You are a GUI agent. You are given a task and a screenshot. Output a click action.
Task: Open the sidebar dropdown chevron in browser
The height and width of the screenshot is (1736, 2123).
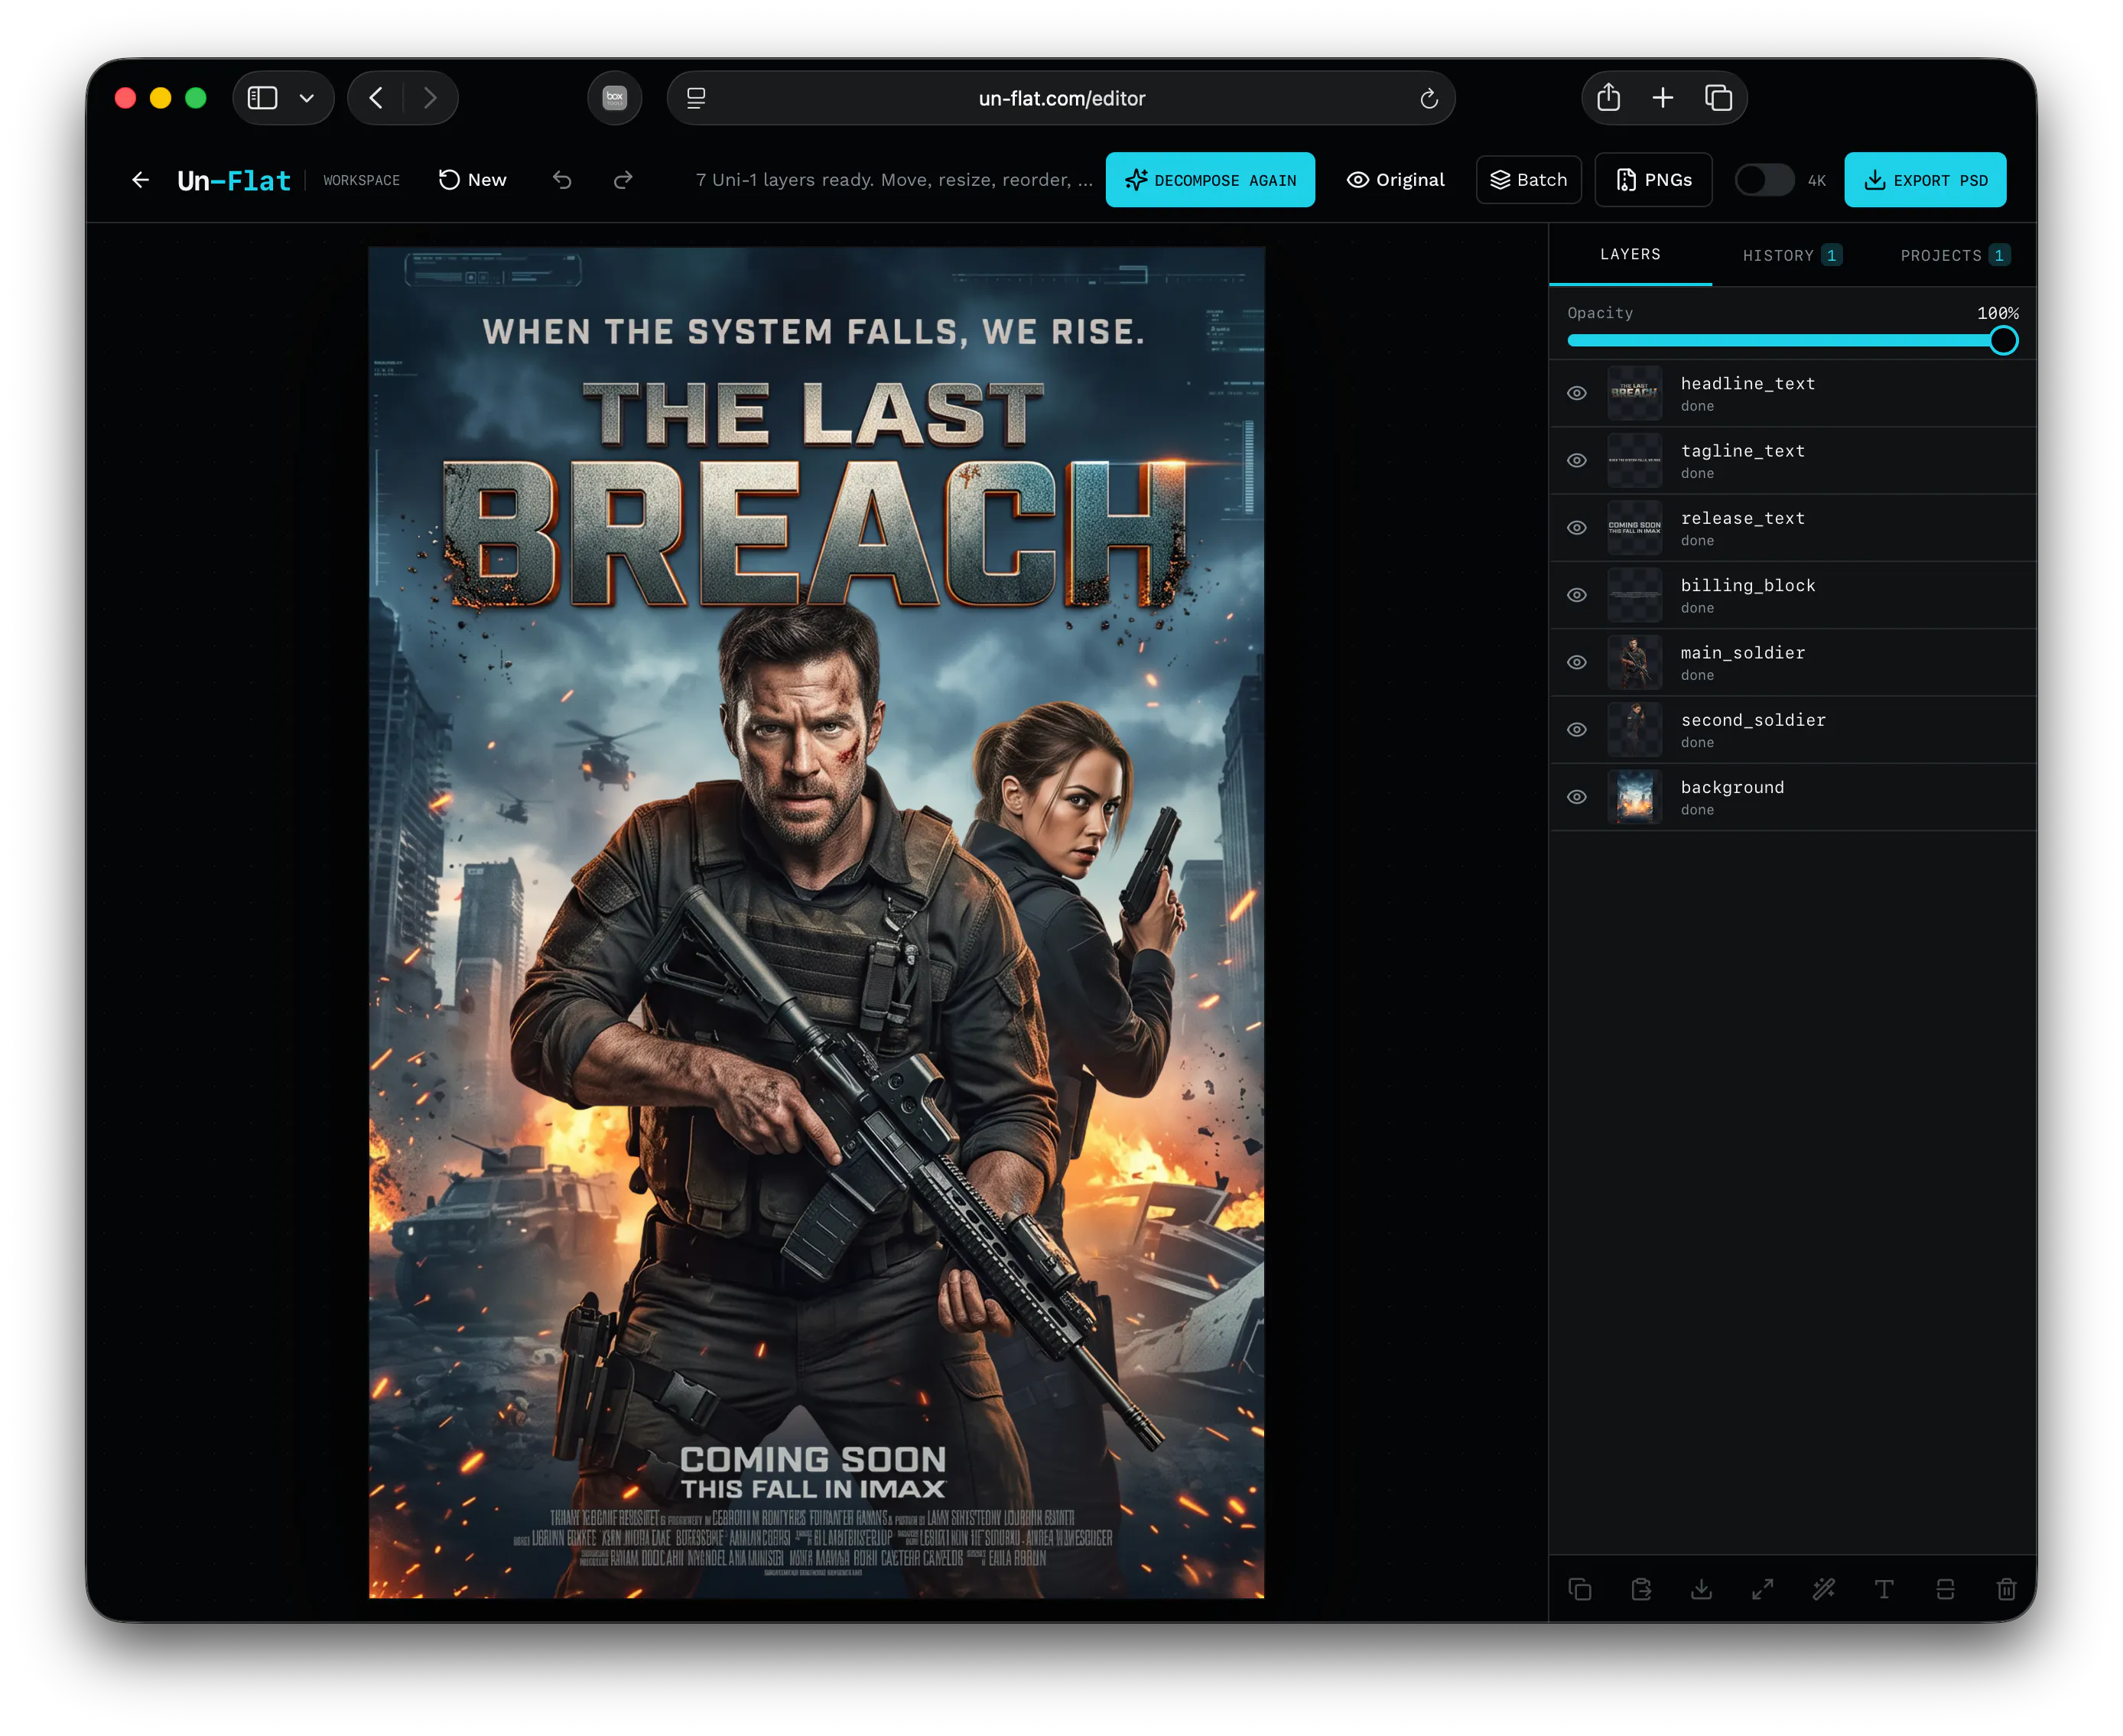click(x=307, y=98)
